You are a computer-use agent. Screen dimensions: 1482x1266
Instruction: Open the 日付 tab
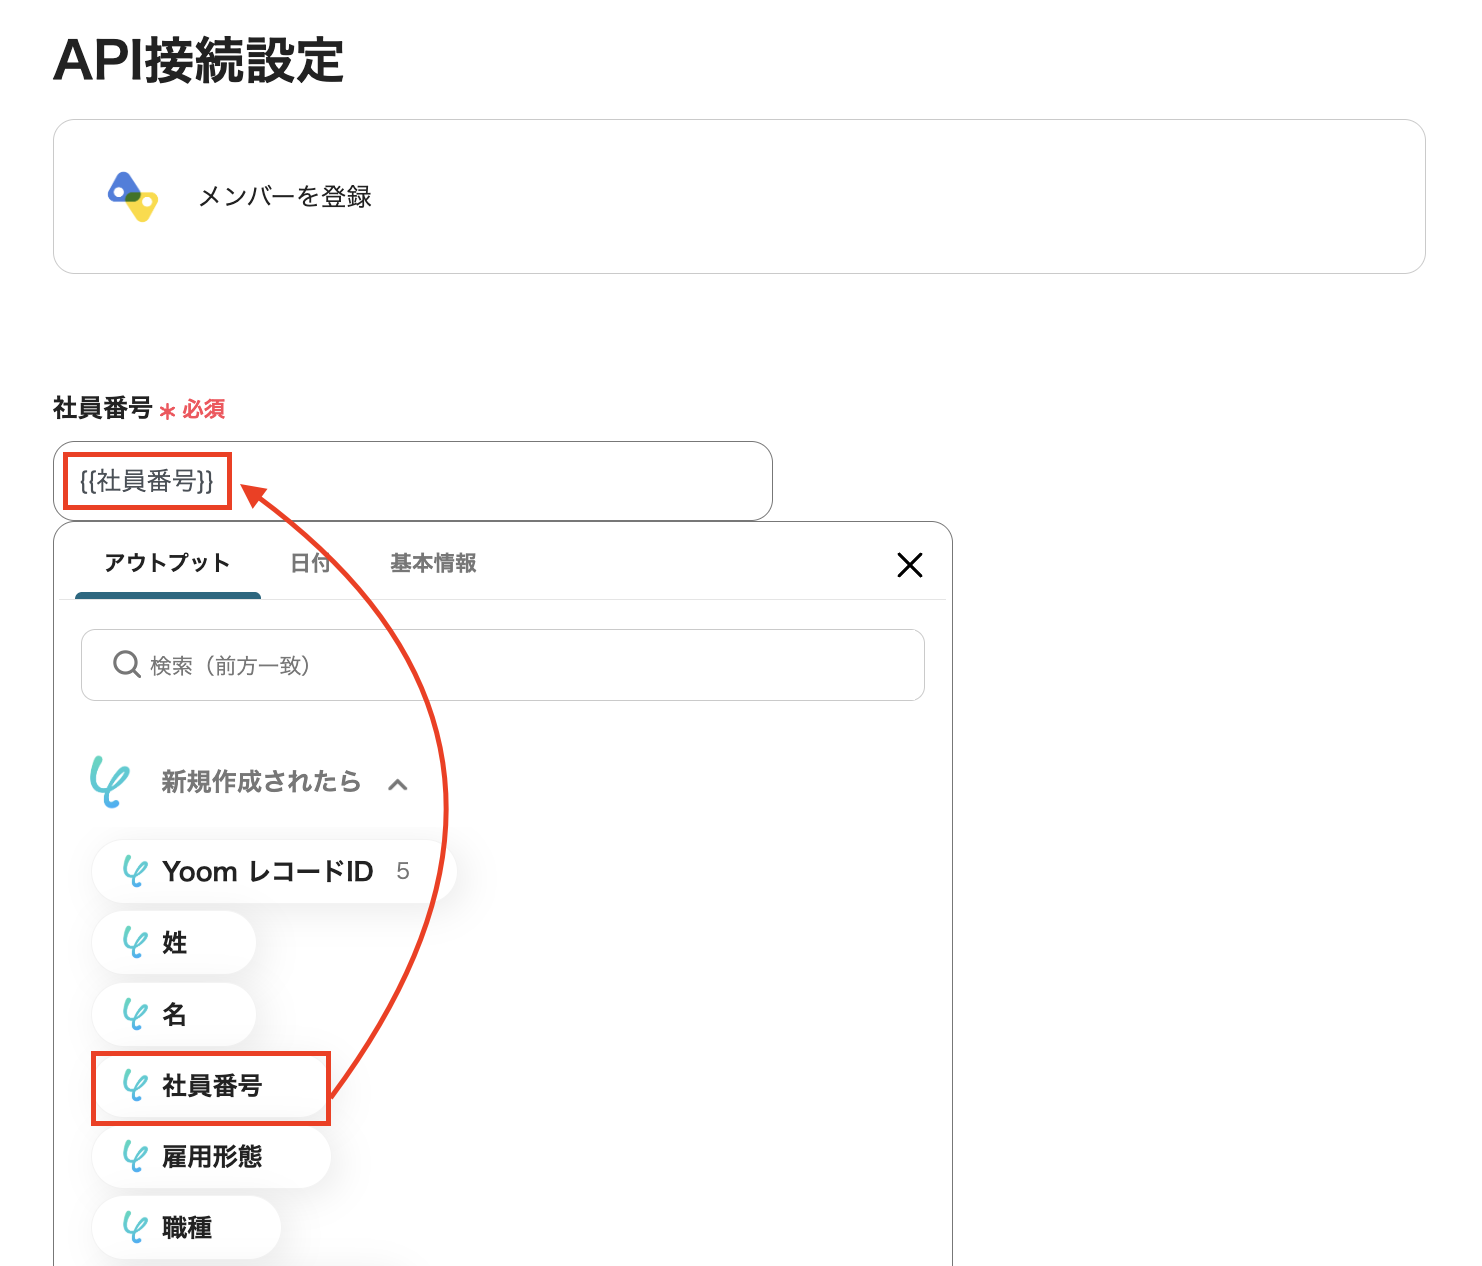point(310,563)
